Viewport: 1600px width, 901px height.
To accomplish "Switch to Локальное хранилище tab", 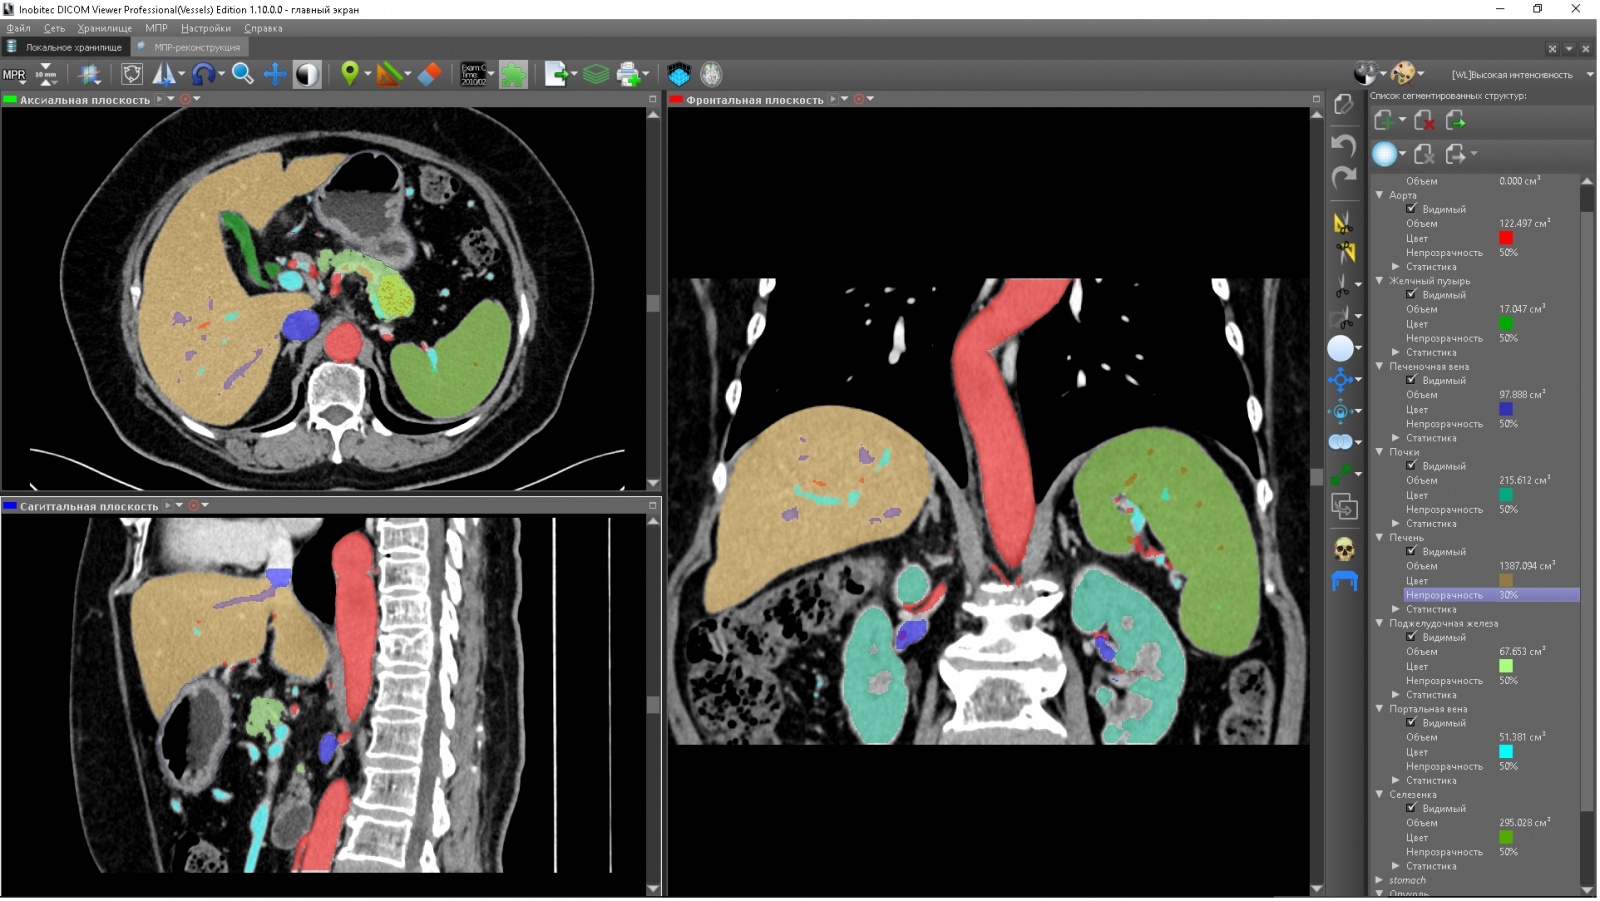I will (65, 47).
